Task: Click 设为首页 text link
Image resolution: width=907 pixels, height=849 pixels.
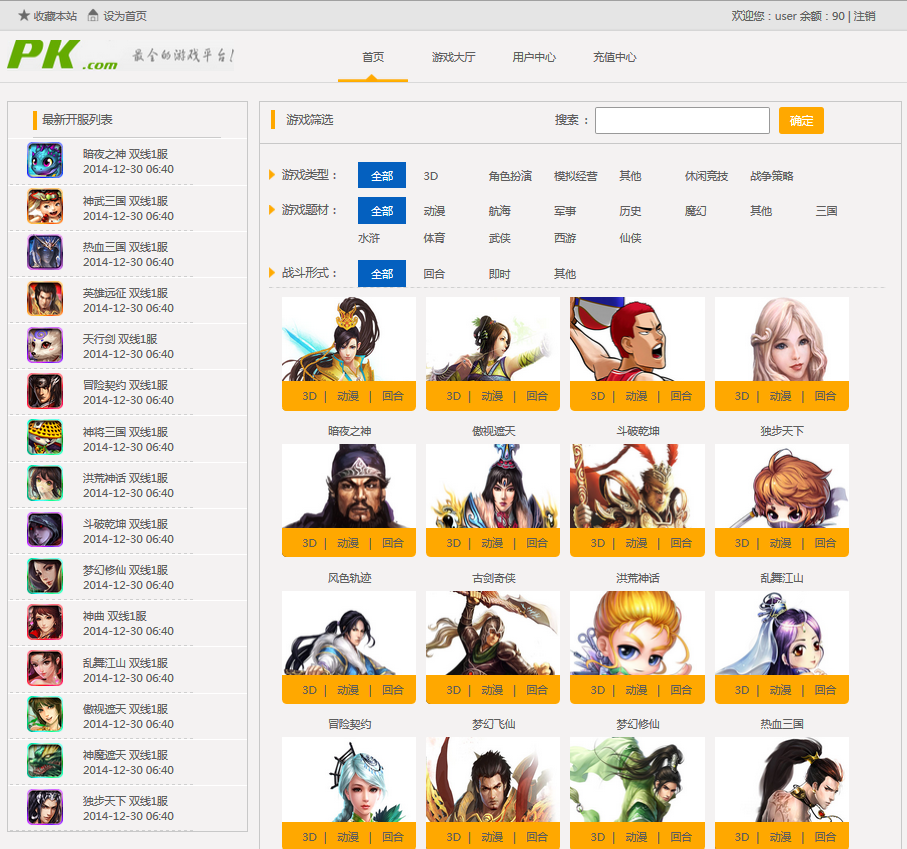Action: [x=125, y=16]
